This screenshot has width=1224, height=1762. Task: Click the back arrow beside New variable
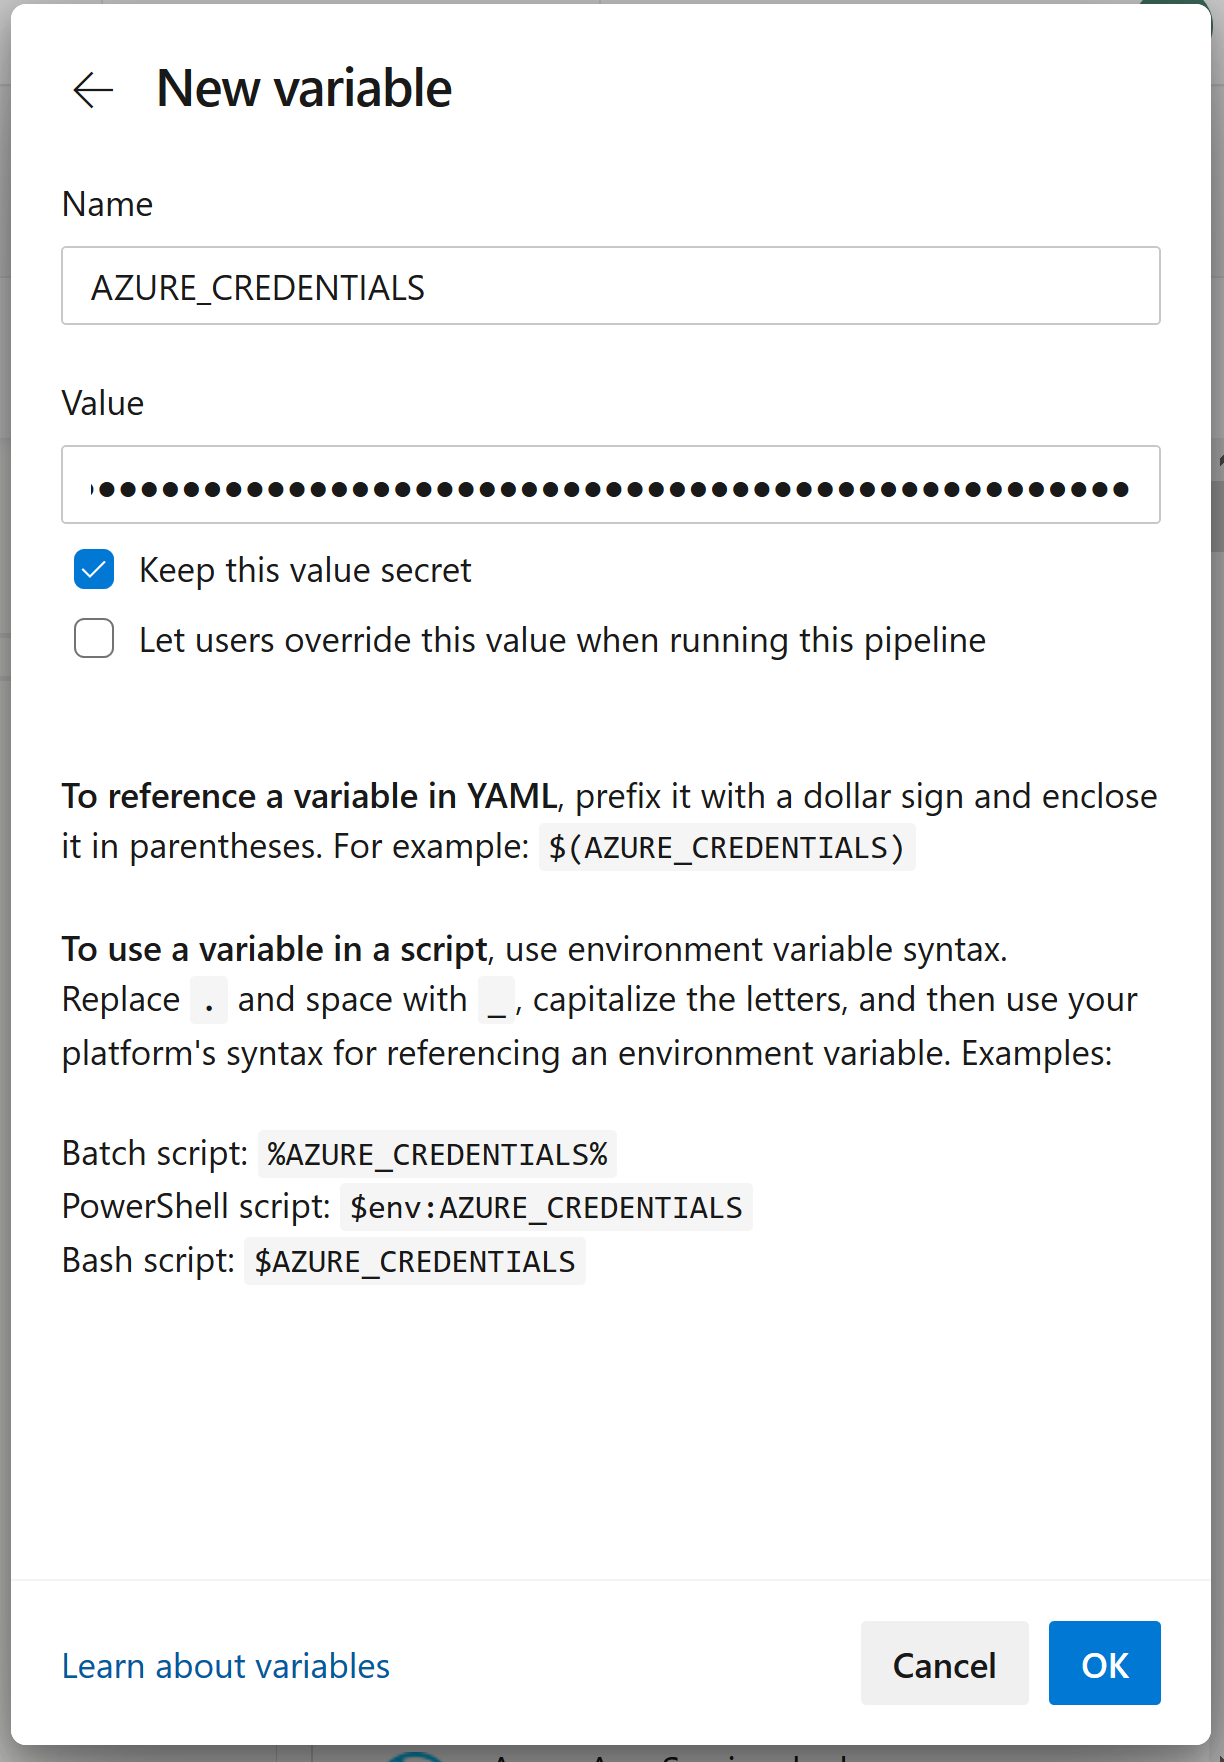(x=92, y=90)
